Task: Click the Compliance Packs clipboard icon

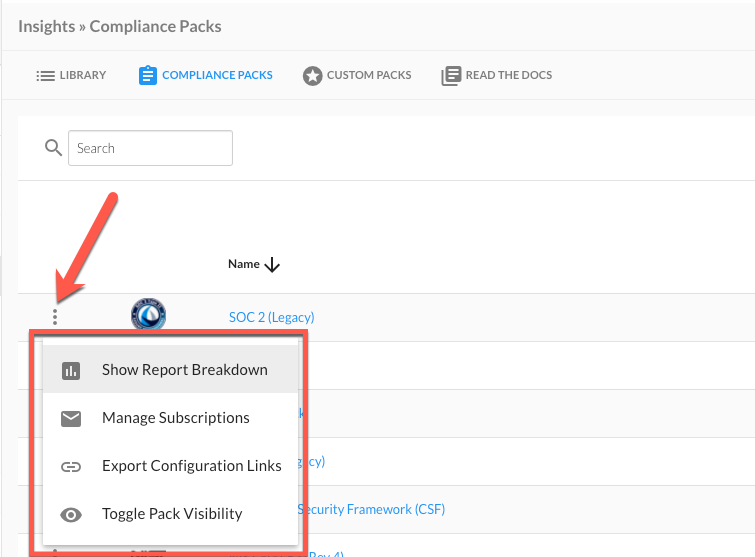Action: click(x=147, y=76)
